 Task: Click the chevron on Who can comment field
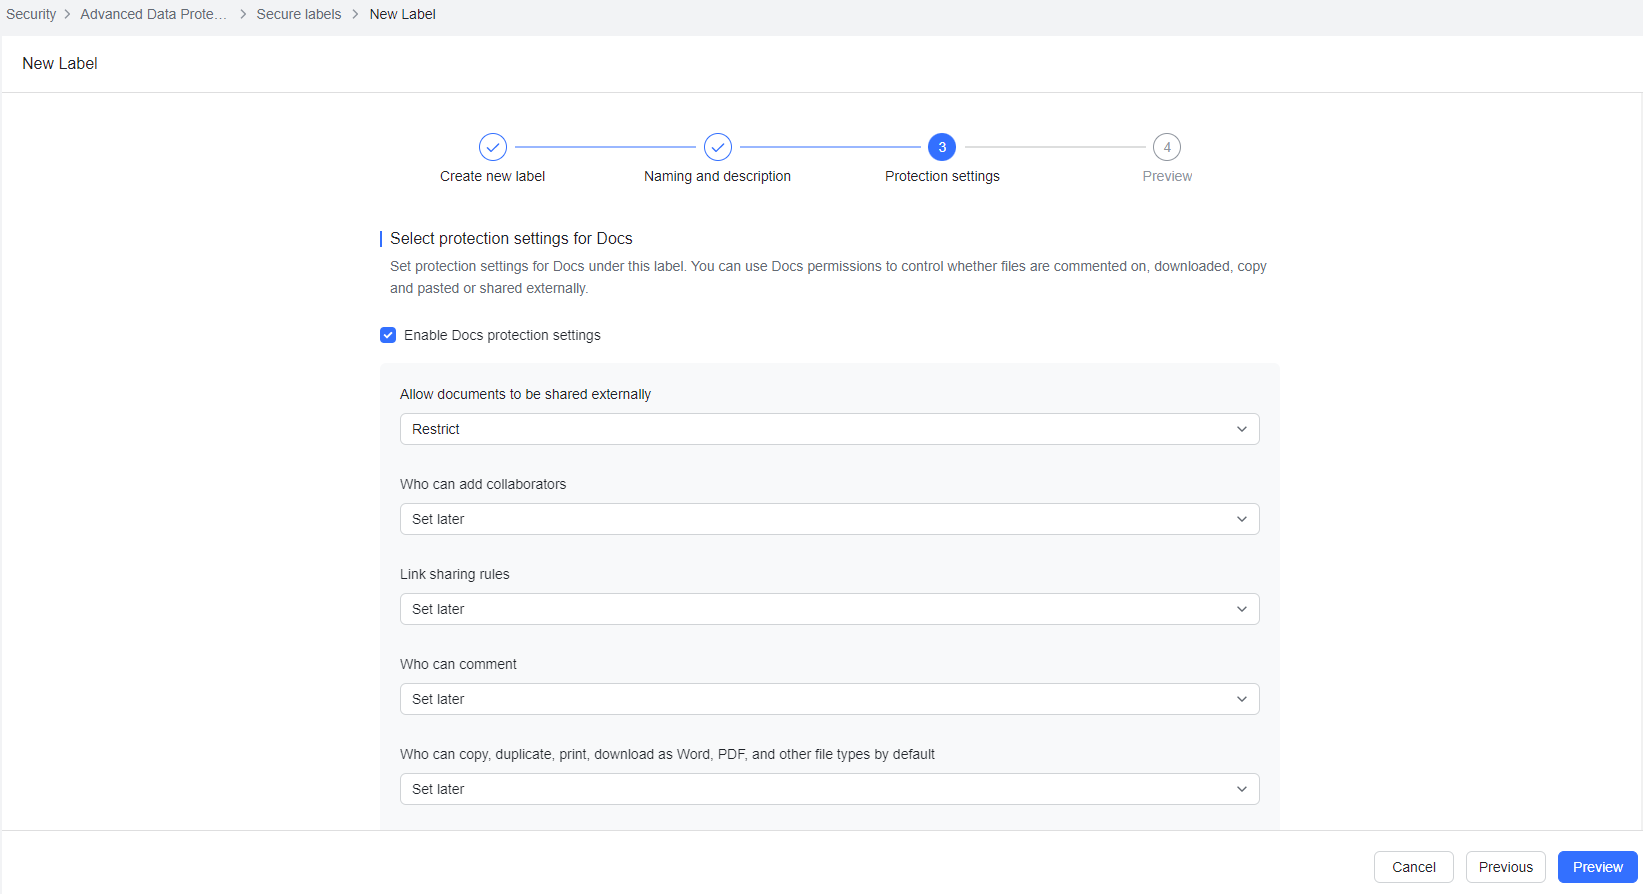tap(1242, 698)
